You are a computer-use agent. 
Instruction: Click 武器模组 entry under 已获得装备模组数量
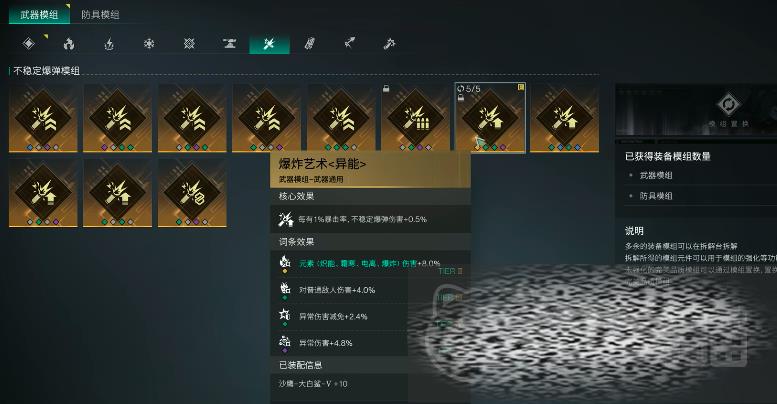(x=656, y=175)
